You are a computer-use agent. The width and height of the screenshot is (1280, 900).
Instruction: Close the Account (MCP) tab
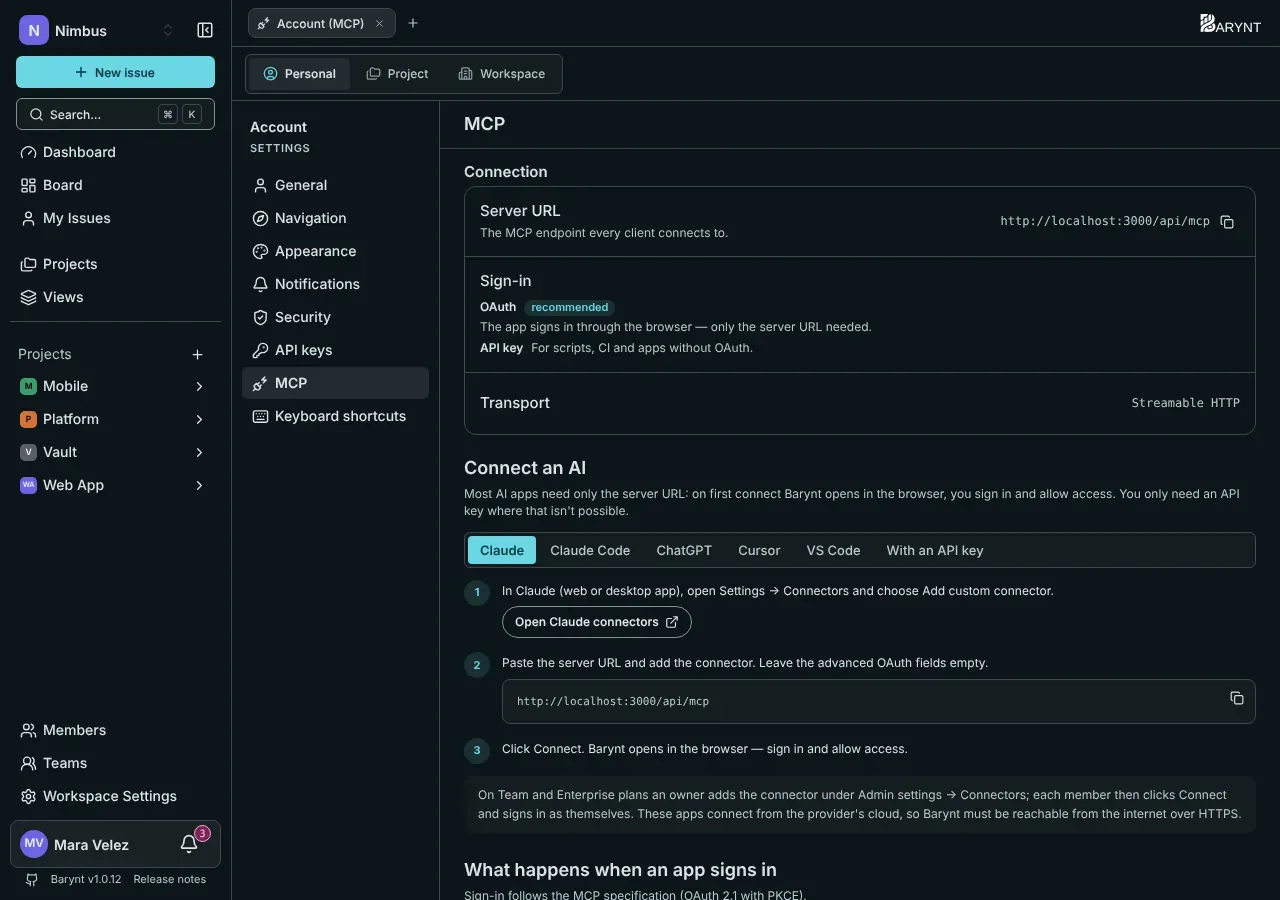pyautogui.click(x=379, y=23)
